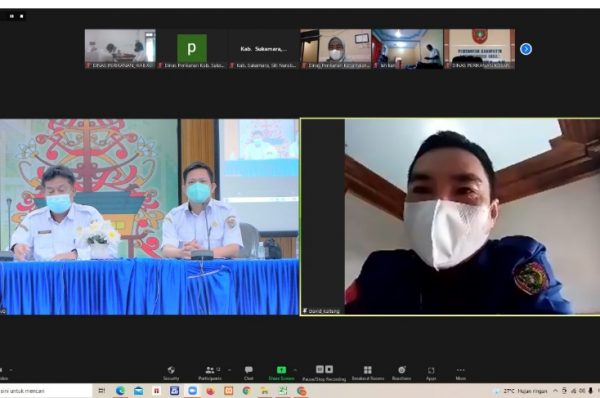The height and width of the screenshot is (398, 600).
Task: Expand the Participants arrow options
Action: pos(229,370)
